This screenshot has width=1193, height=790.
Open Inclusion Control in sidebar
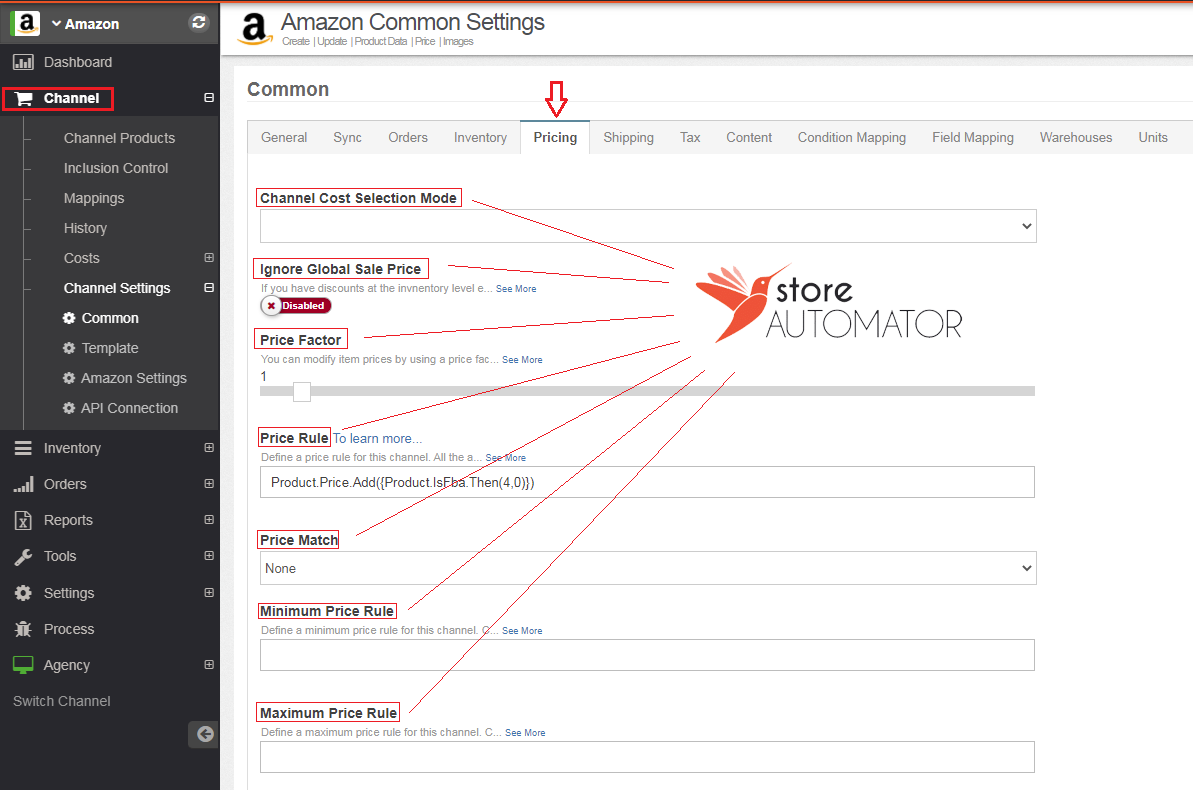pos(116,168)
